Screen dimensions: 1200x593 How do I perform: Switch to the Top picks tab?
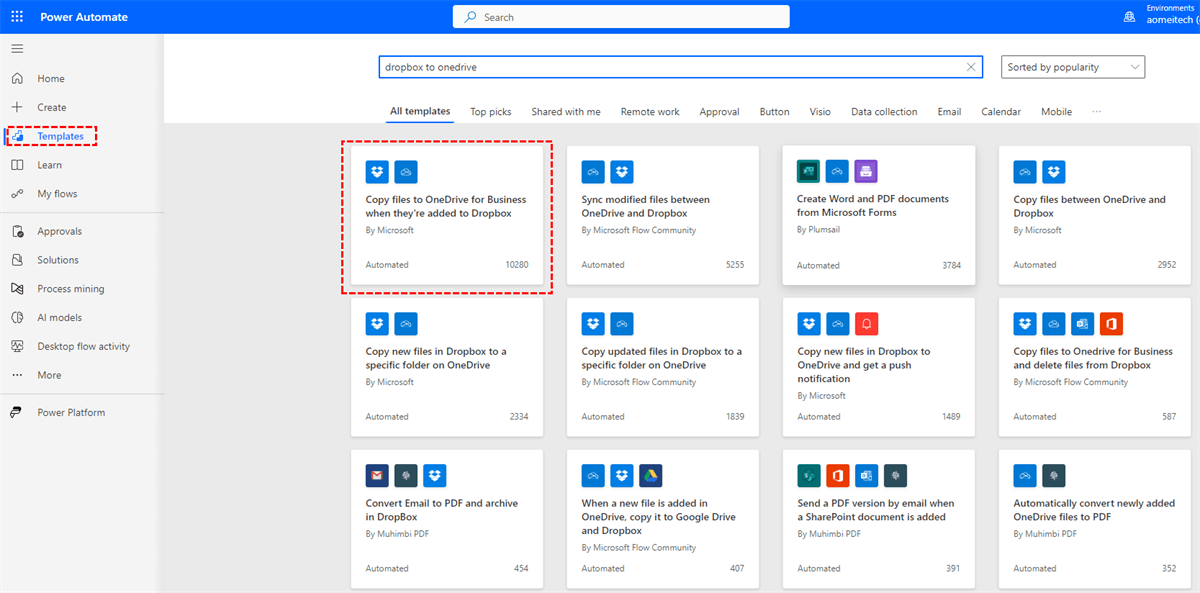[491, 112]
